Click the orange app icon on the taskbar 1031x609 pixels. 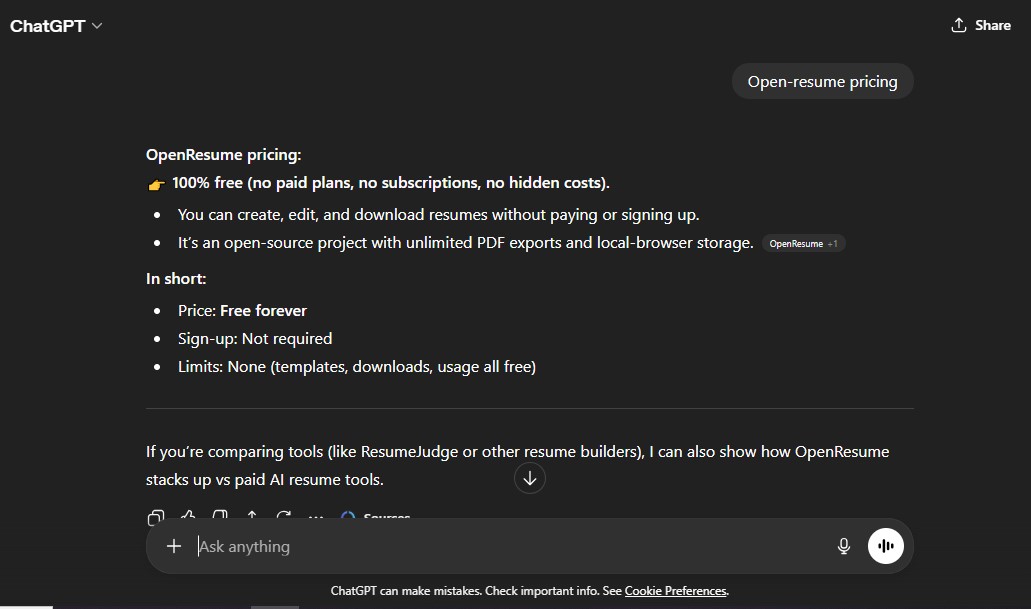point(275,605)
